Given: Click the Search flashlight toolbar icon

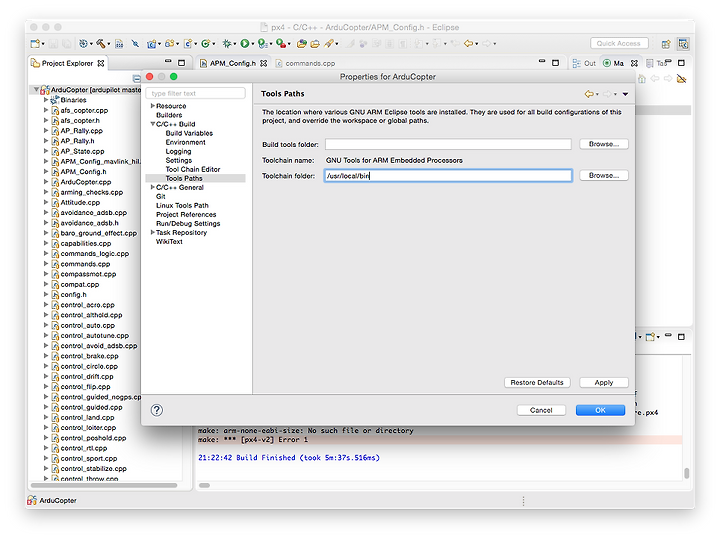Looking at the screenshot, I should tap(329, 44).
